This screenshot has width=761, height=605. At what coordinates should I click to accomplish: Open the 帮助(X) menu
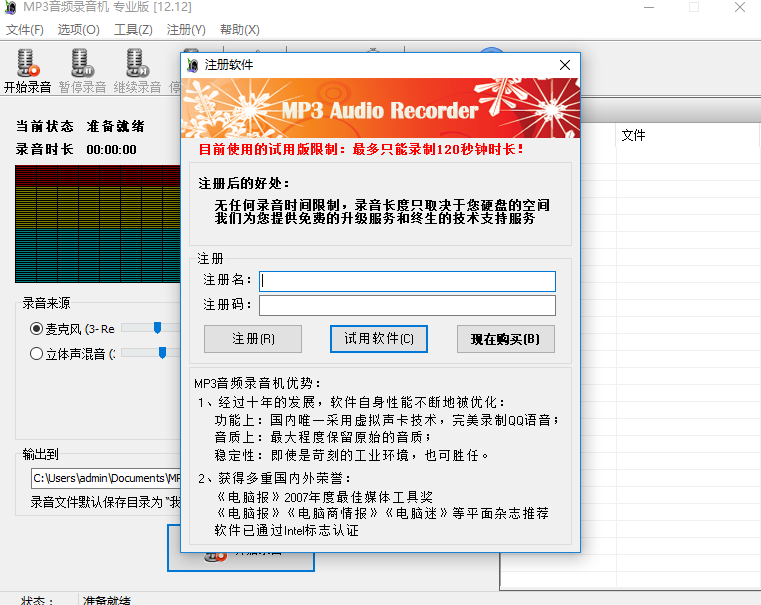[239, 30]
